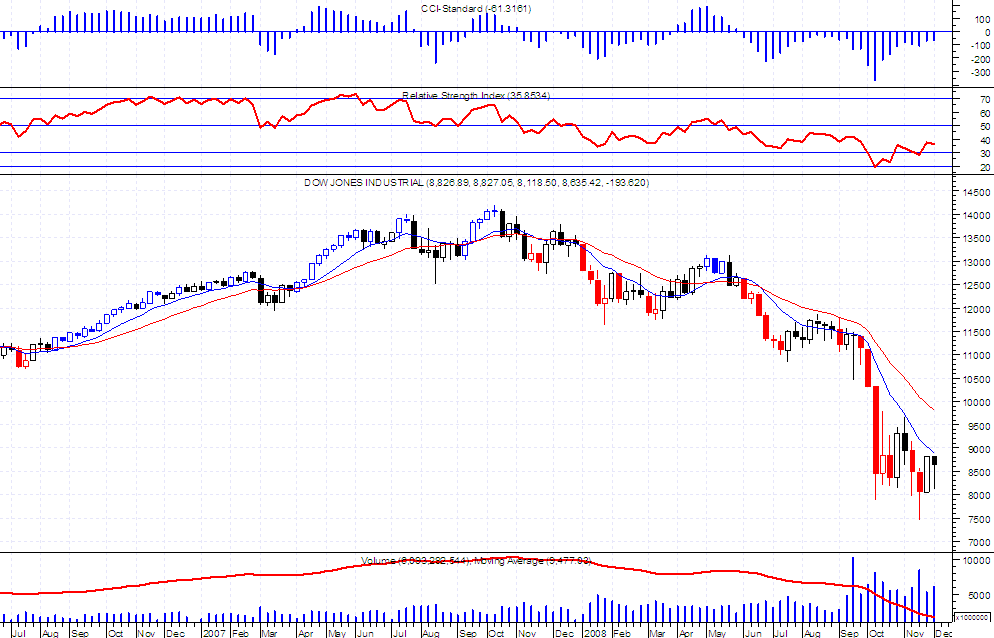This screenshot has width=994, height=638.
Task: Select the 20 level on RSI axis
Action: 984,167
